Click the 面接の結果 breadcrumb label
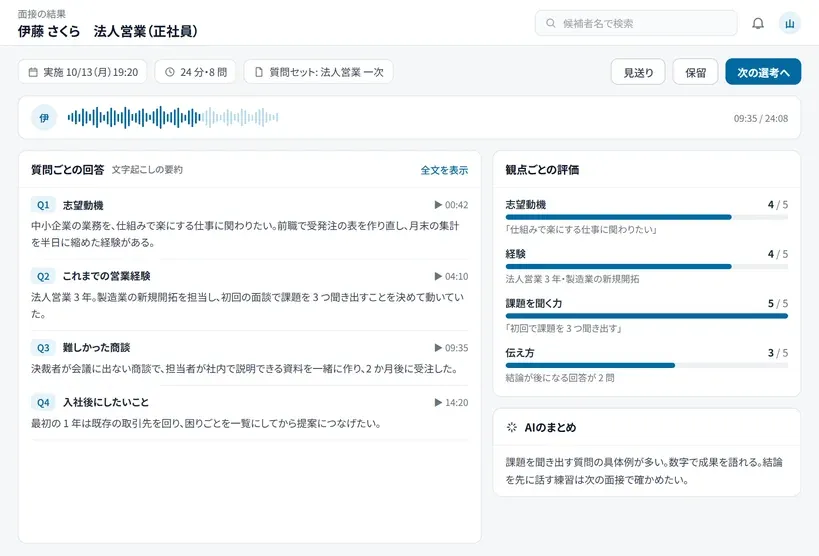 click(42, 14)
